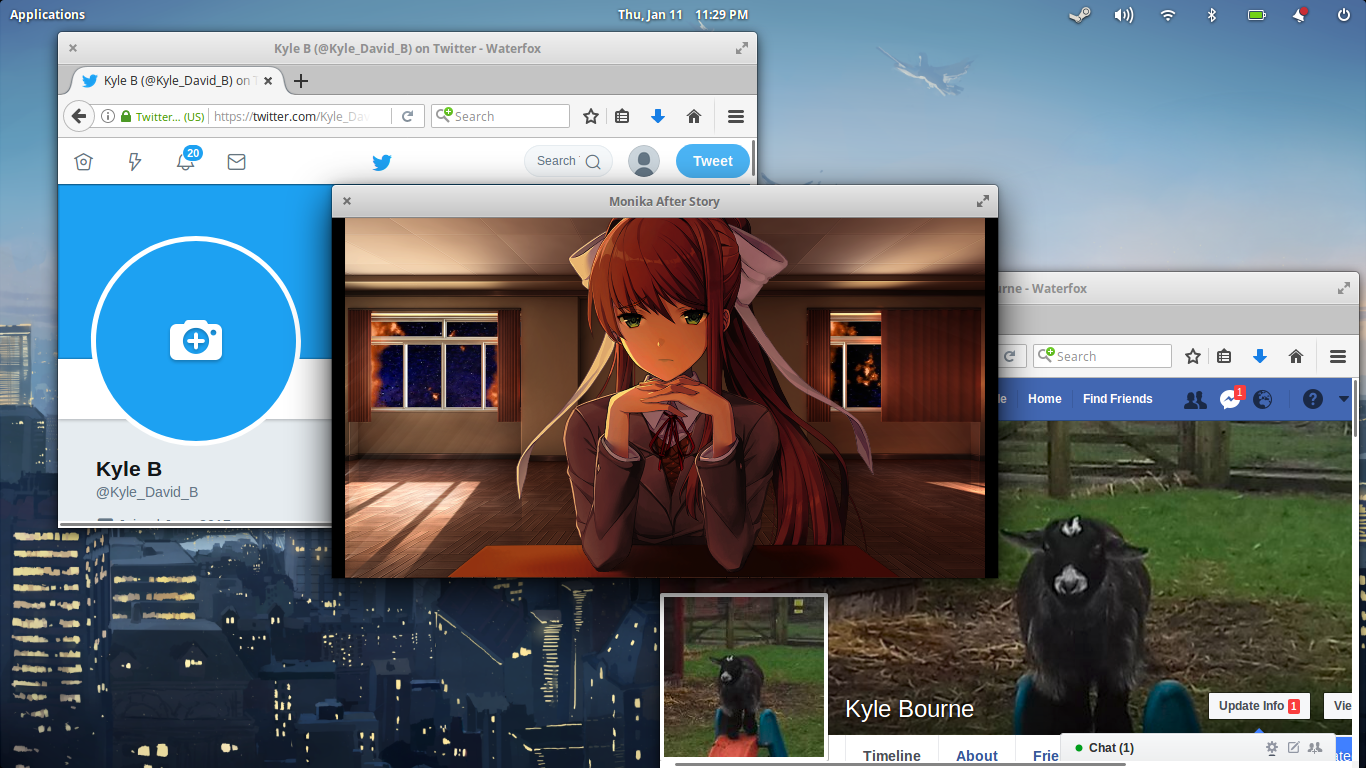Open Wi-Fi network indicator

pos(1168,15)
